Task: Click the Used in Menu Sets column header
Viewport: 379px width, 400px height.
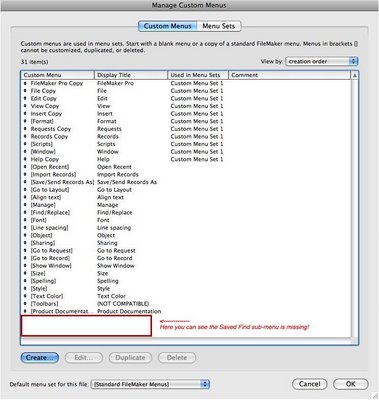Action: (198, 75)
